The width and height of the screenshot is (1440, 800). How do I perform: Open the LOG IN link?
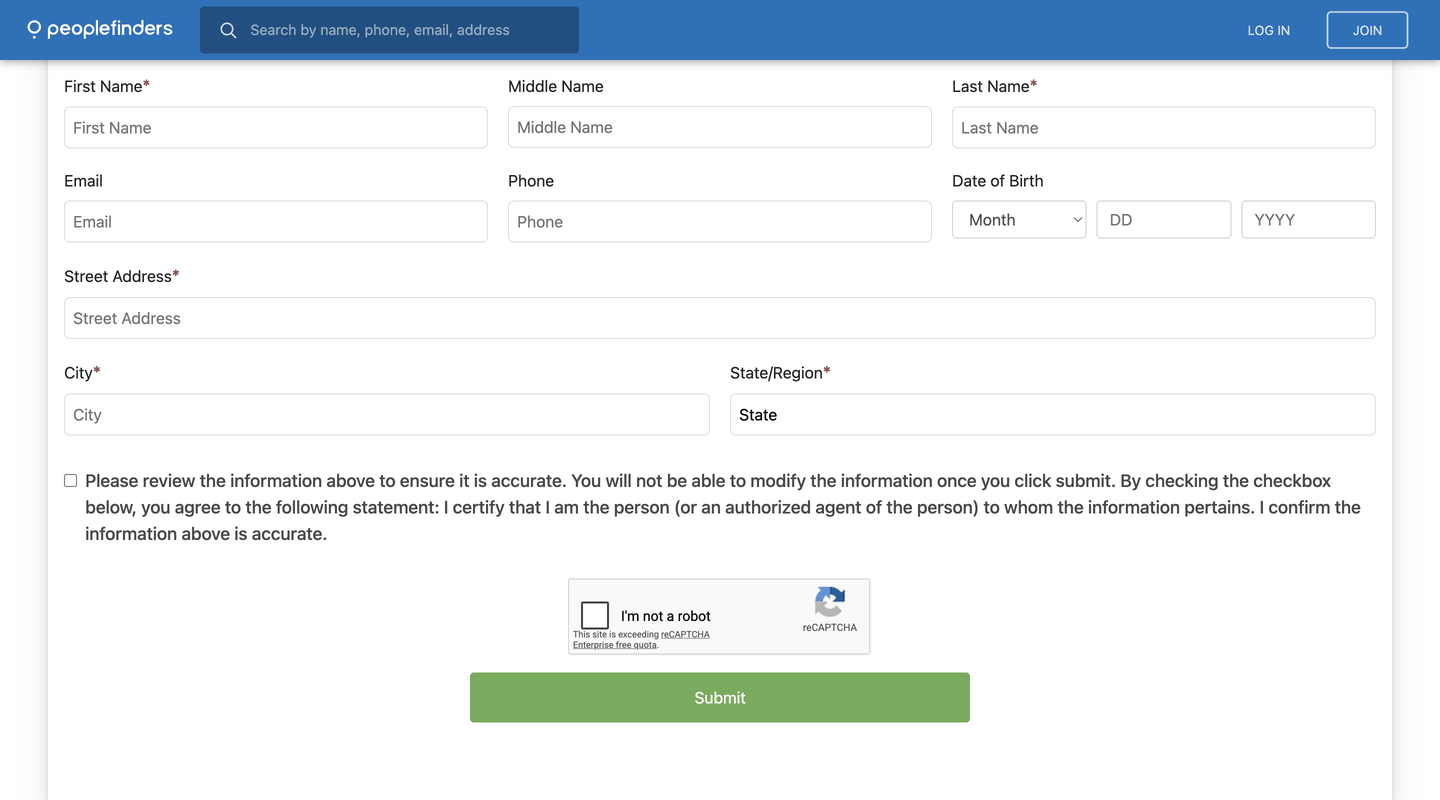(1268, 30)
